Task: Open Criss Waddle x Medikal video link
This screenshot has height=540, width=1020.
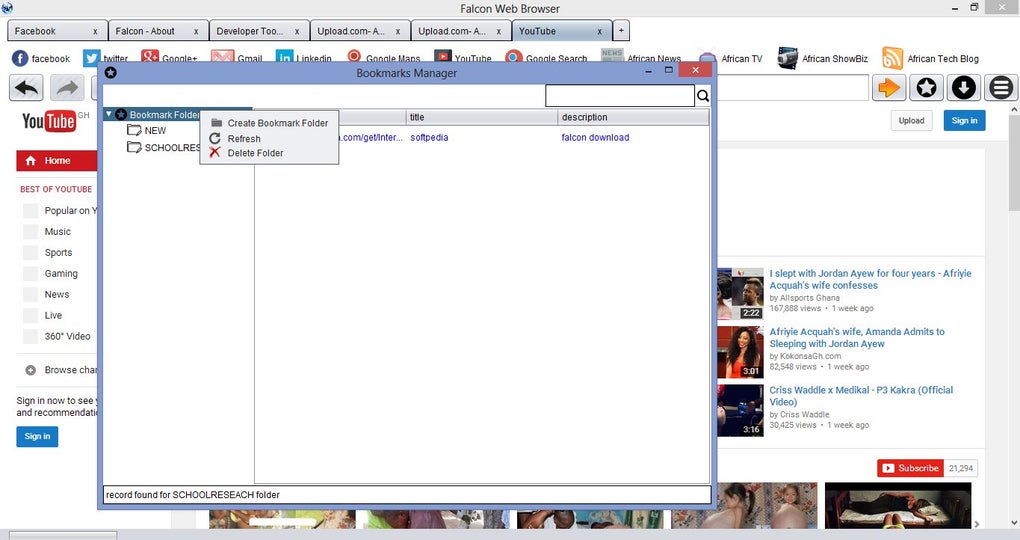Action: pos(861,396)
